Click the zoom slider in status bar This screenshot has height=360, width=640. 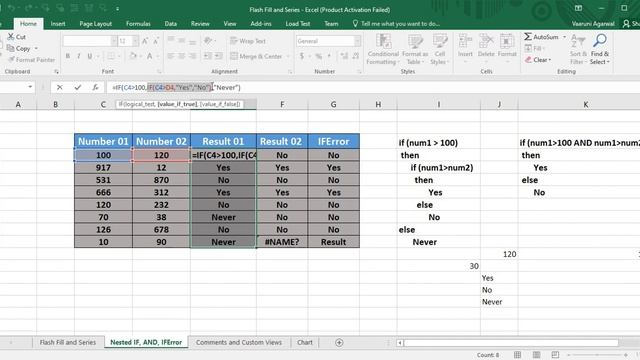point(598,355)
